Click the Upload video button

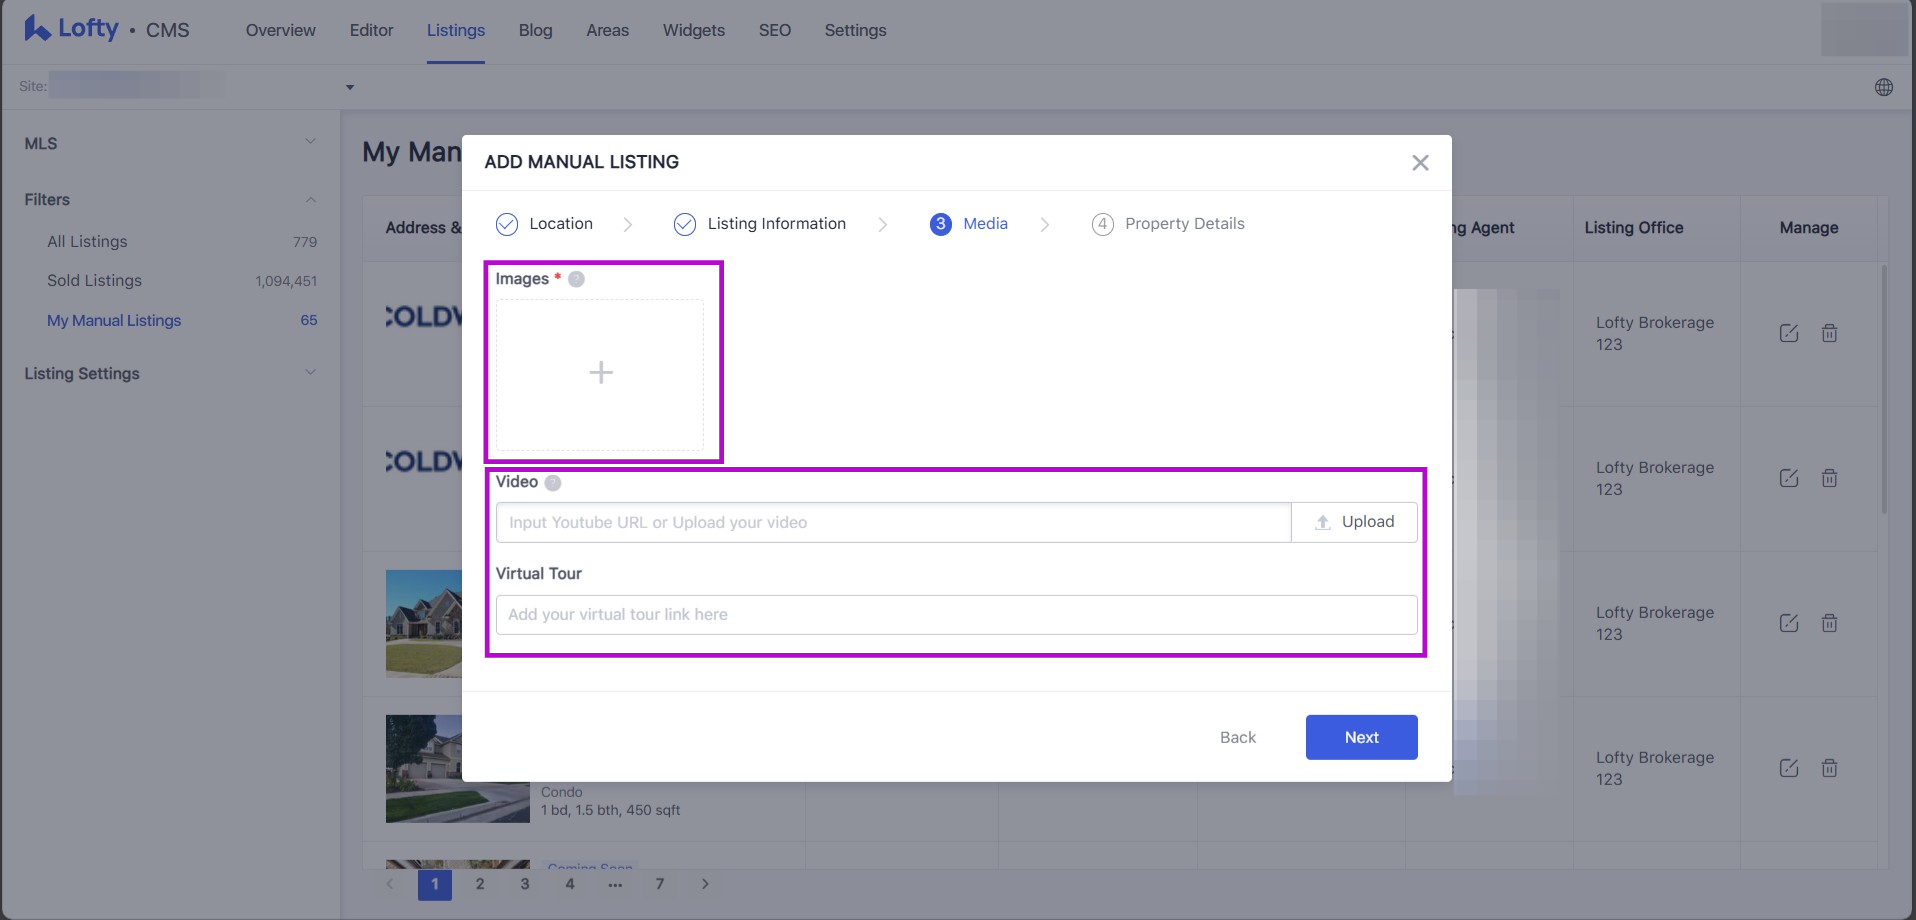(x=1354, y=522)
